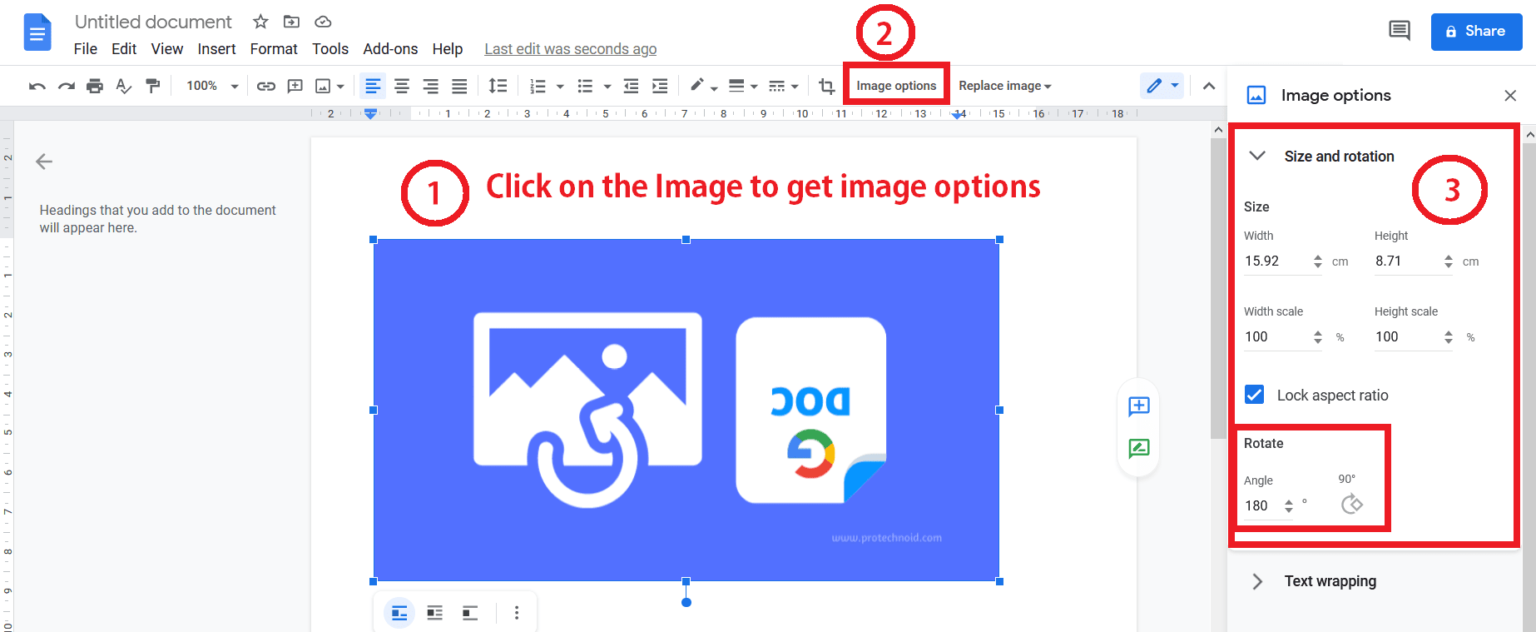Image resolution: width=1536 pixels, height=632 pixels.
Task: Redo the last undone action
Action: (x=66, y=86)
